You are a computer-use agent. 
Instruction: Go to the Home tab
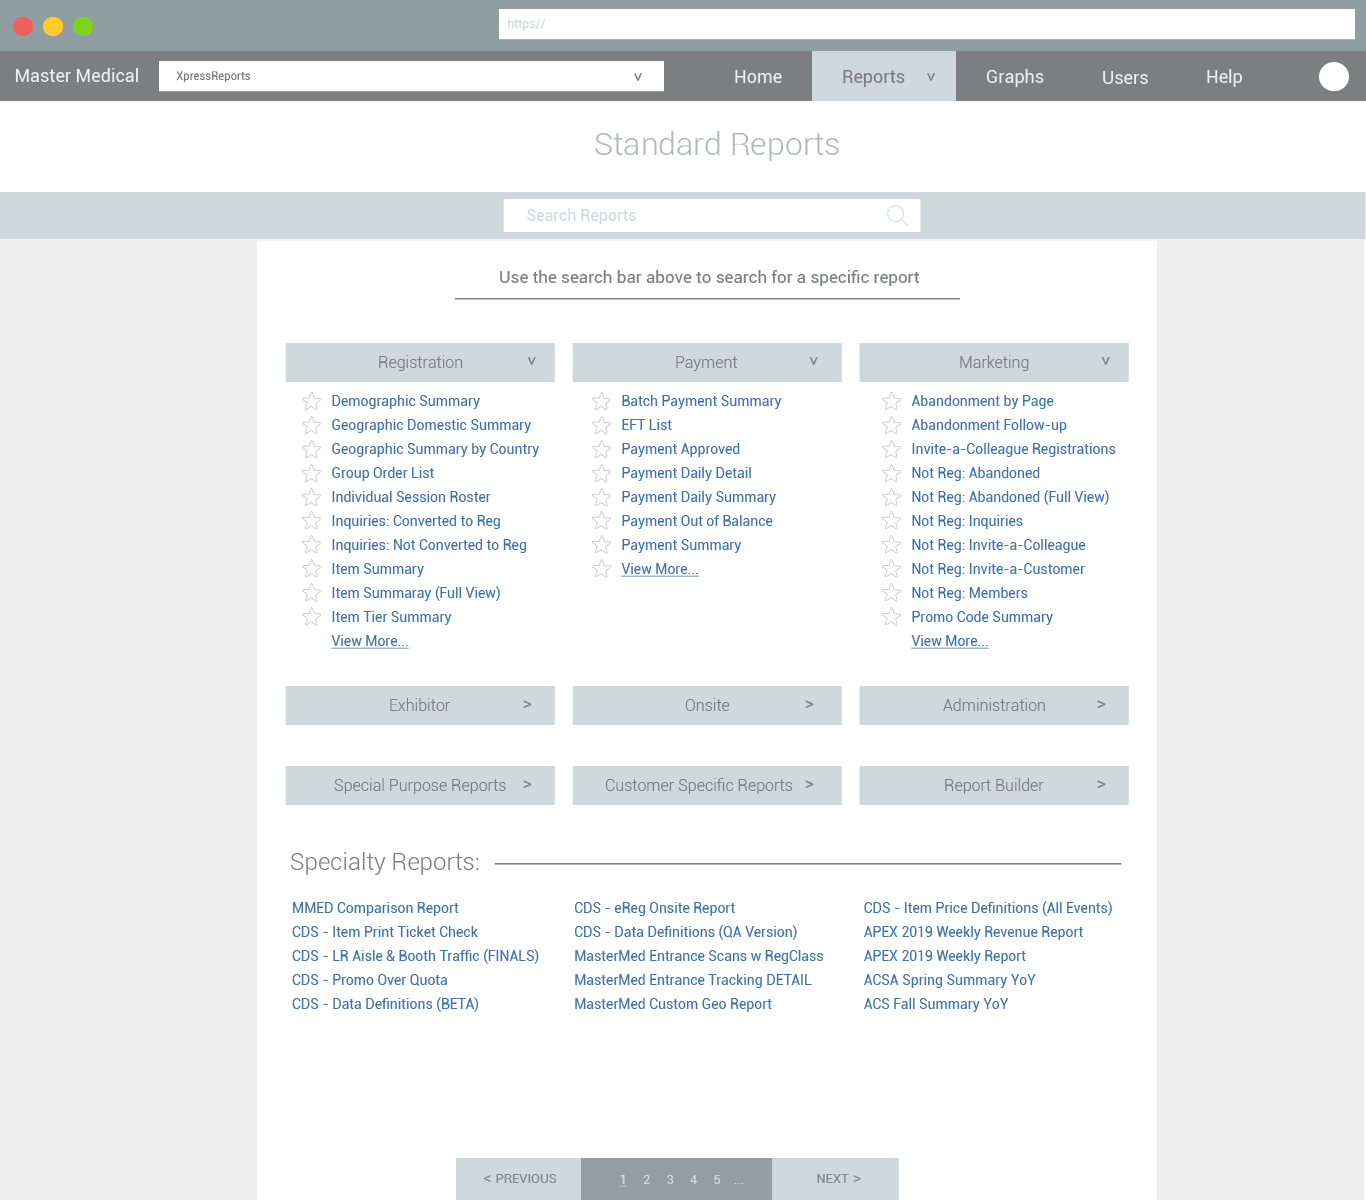[x=758, y=77]
